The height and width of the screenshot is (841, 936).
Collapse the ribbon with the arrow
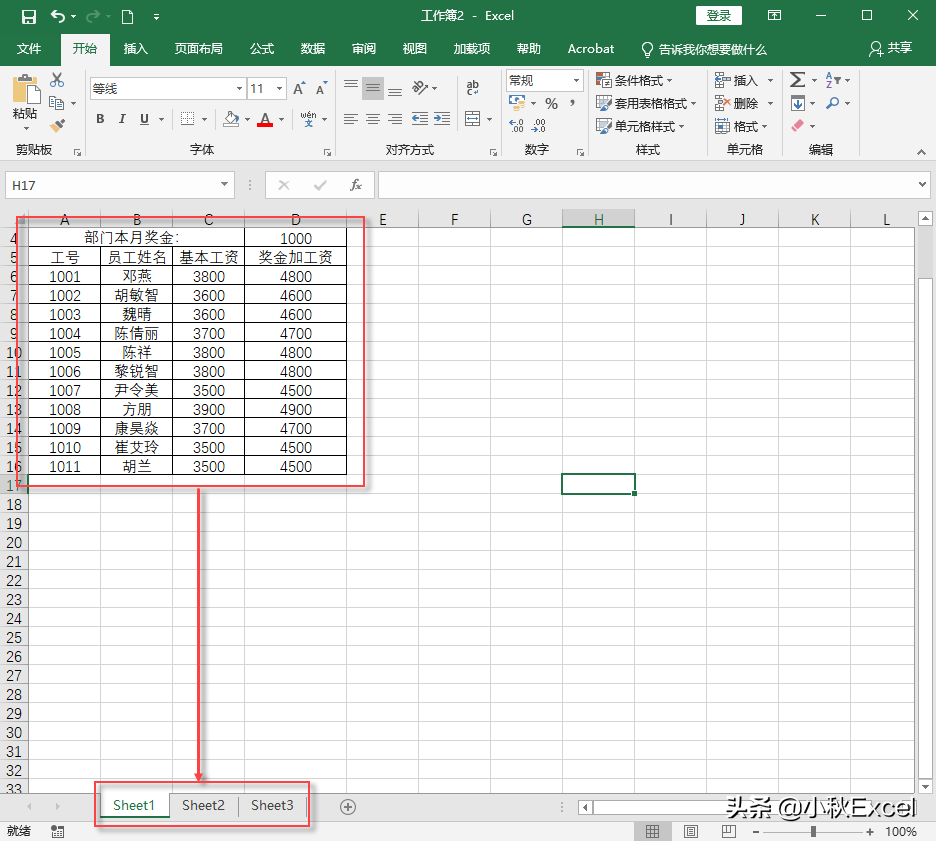pos(921,152)
